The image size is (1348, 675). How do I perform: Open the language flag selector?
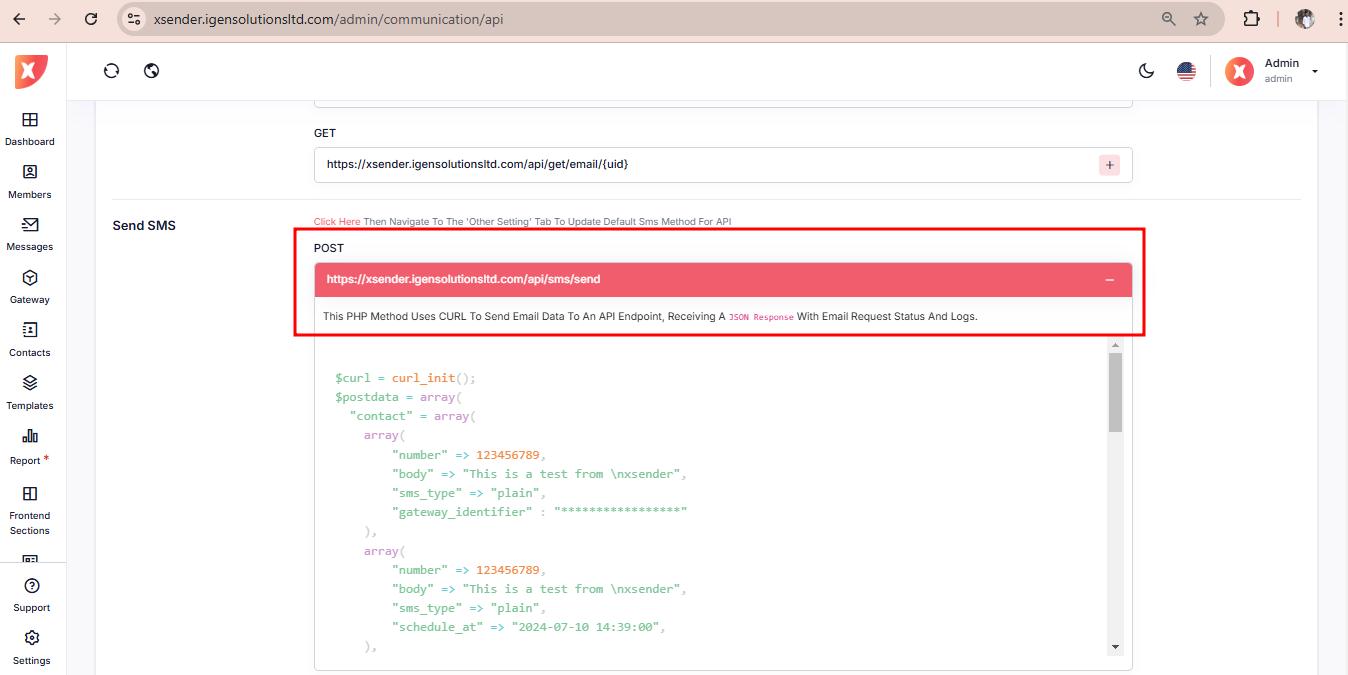1186,71
